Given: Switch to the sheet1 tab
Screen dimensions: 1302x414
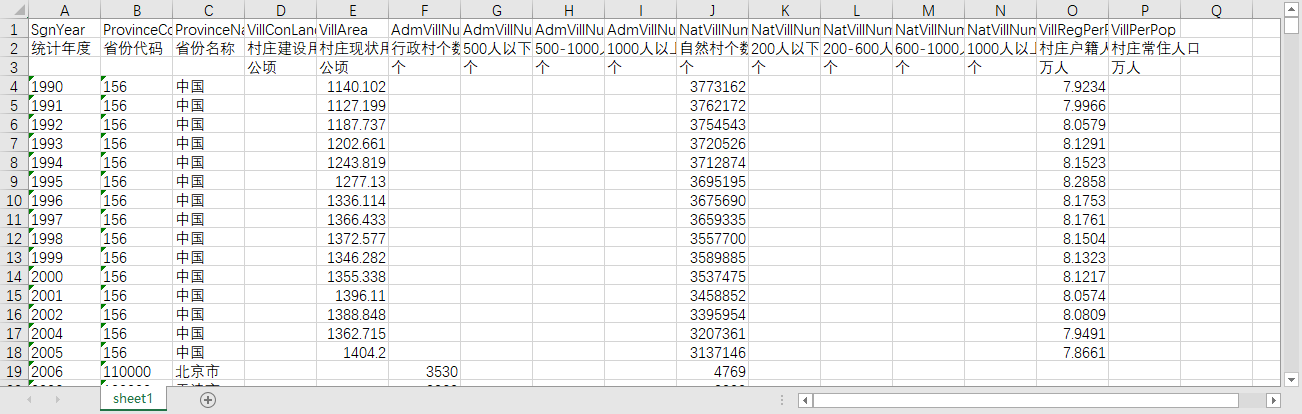Looking at the screenshot, I should pos(132,398).
